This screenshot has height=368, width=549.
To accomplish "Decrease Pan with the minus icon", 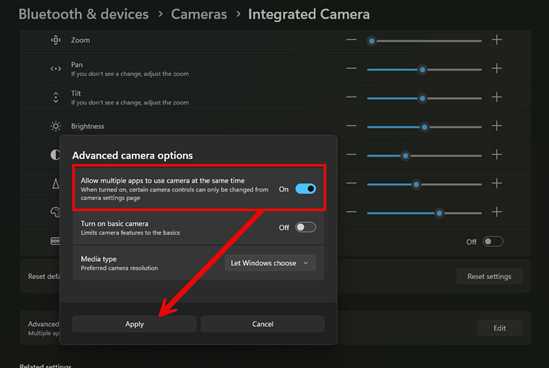I will click(351, 69).
